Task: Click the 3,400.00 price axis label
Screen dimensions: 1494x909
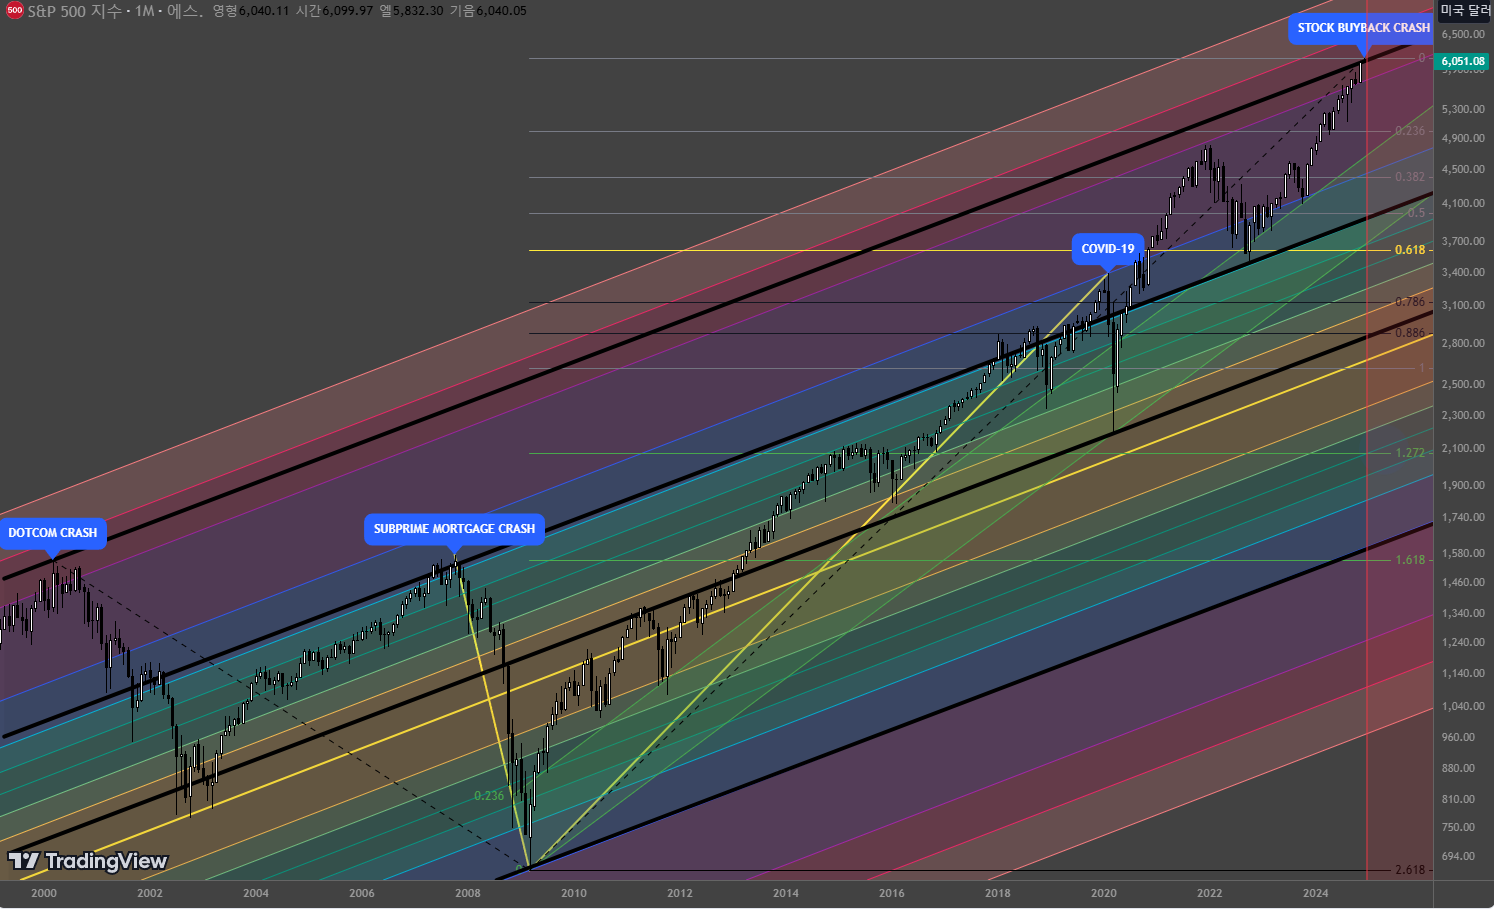Action: [1463, 272]
